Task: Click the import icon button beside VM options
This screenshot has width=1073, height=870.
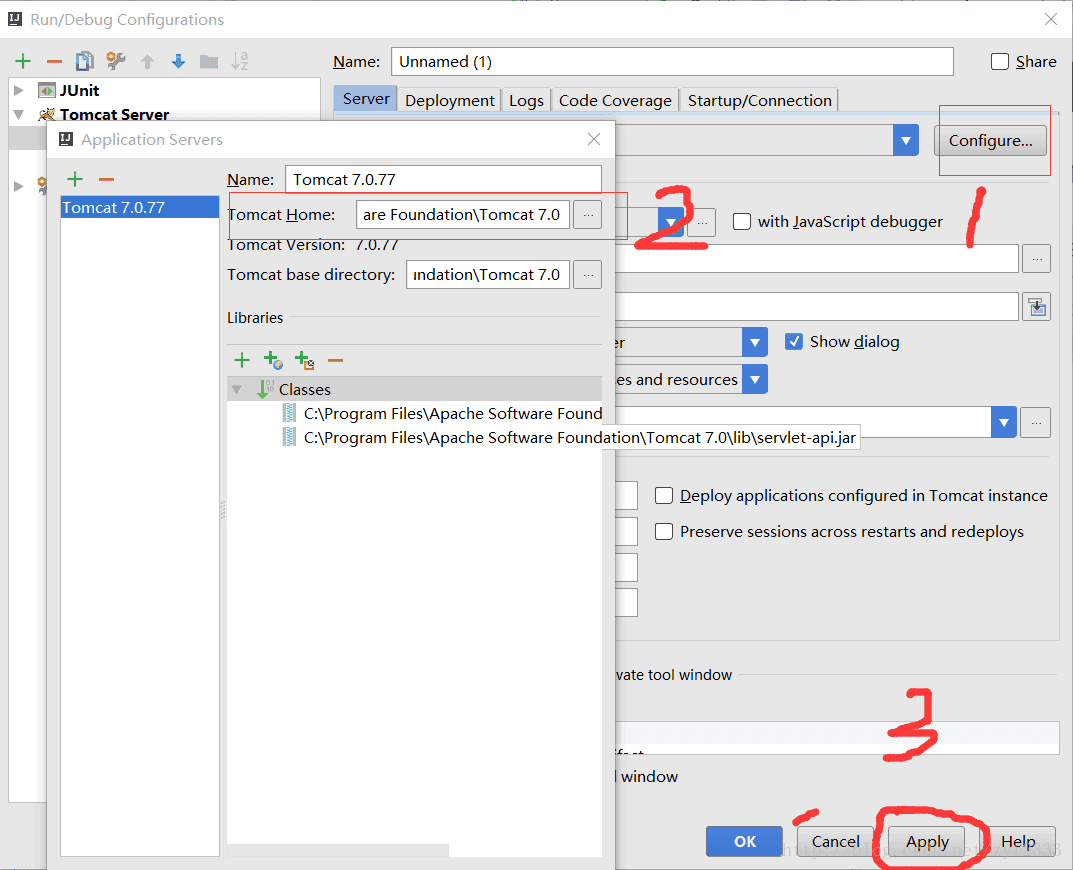Action: pyautogui.click(x=1037, y=307)
